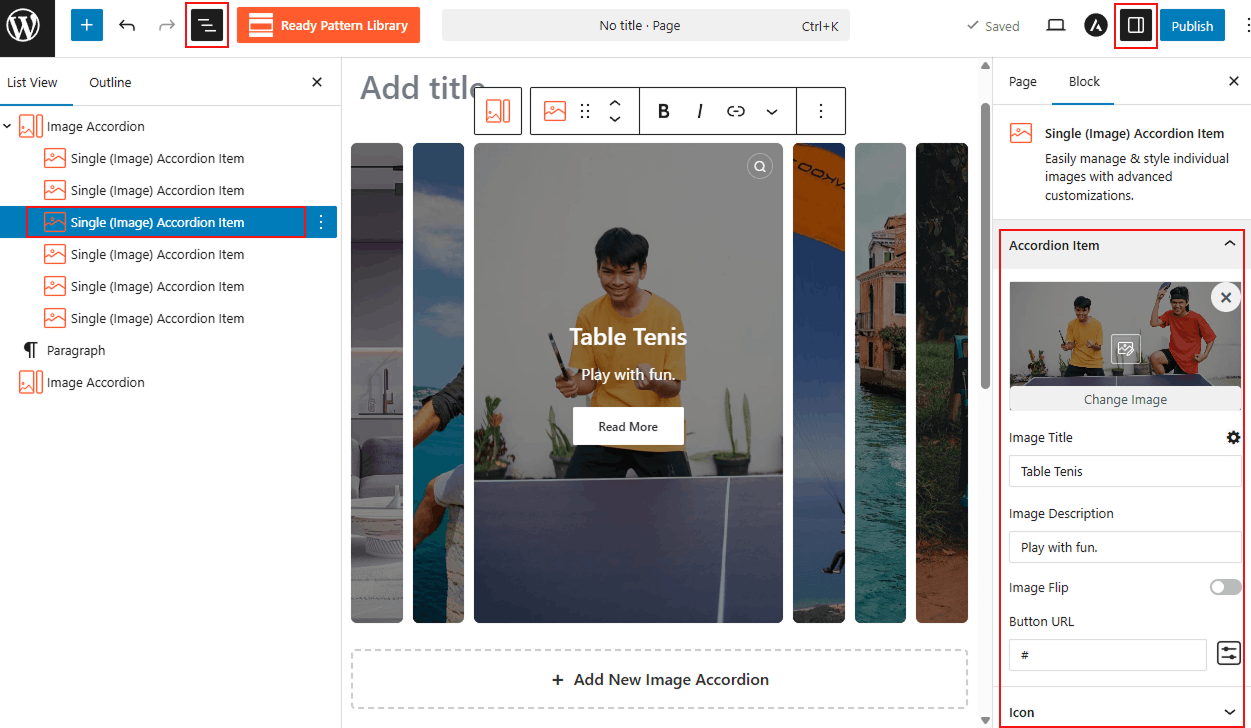Image resolution: width=1251 pixels, height=728 pixels.
Task: Open the block inserter plus button
Action: (x=87, y=26)
